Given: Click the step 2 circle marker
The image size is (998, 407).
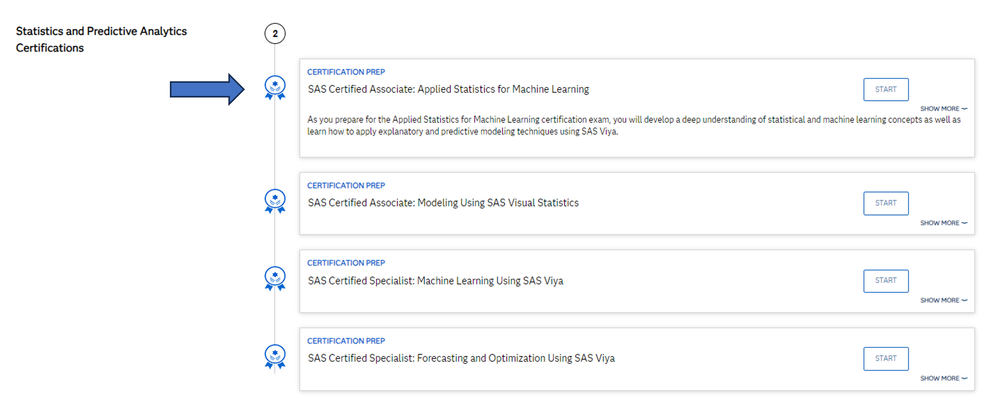Looking at the screenshot, I should (x=275, y=34).
